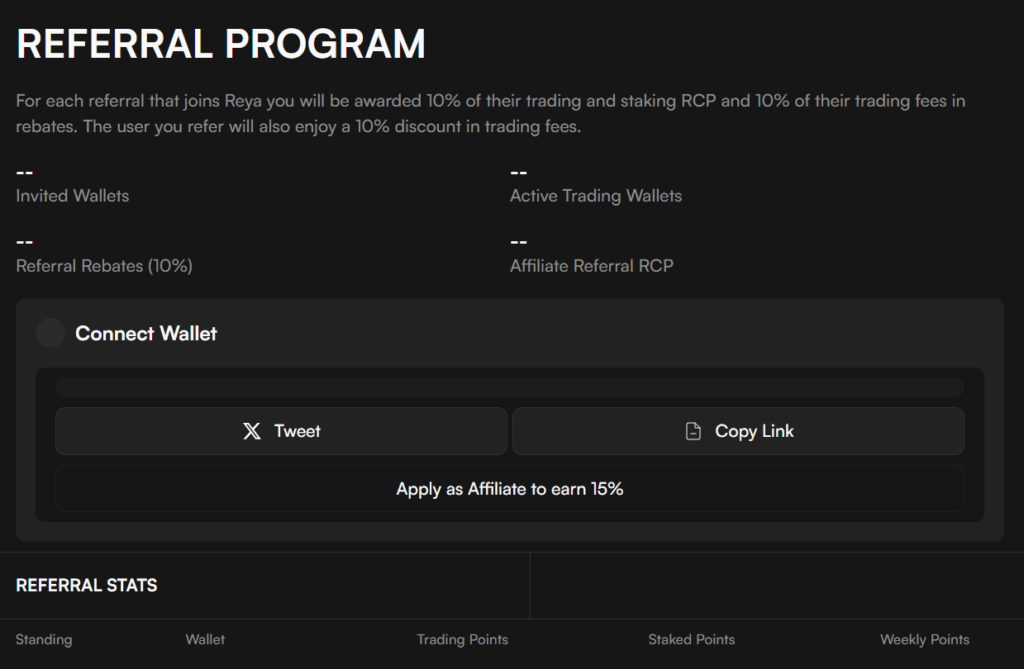The height and width of the screenshot is (669, 1024).
Task: Click the X logo icon on the Tweet button
Action: pos(252,431)
